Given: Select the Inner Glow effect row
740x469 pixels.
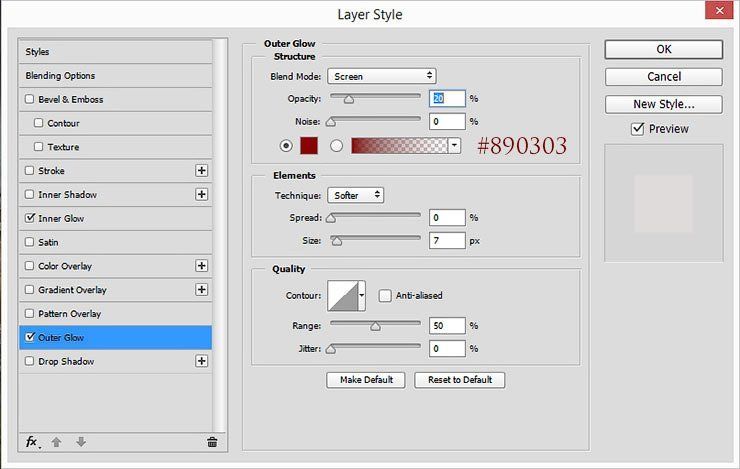Looking at the screenshot, I should tap(116, 218).
